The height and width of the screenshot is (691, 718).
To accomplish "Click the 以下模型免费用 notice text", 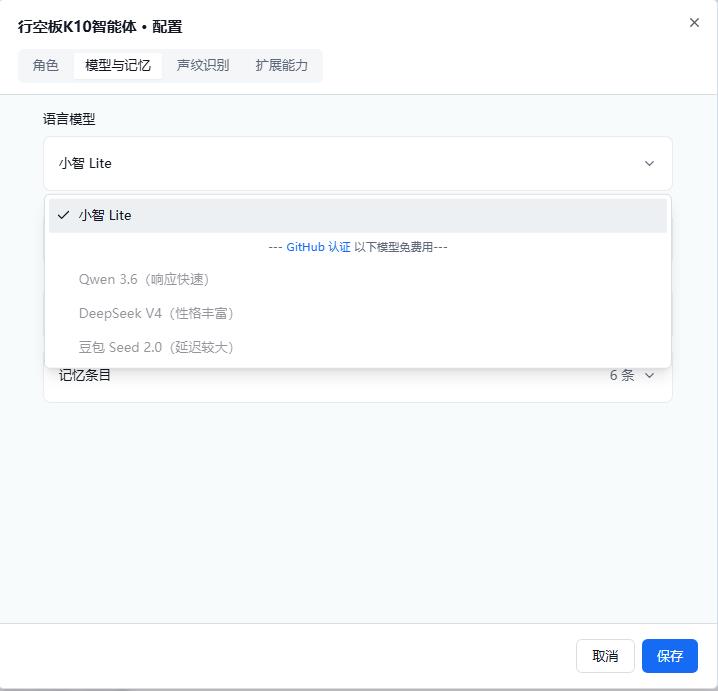I will tap(393, 247).
